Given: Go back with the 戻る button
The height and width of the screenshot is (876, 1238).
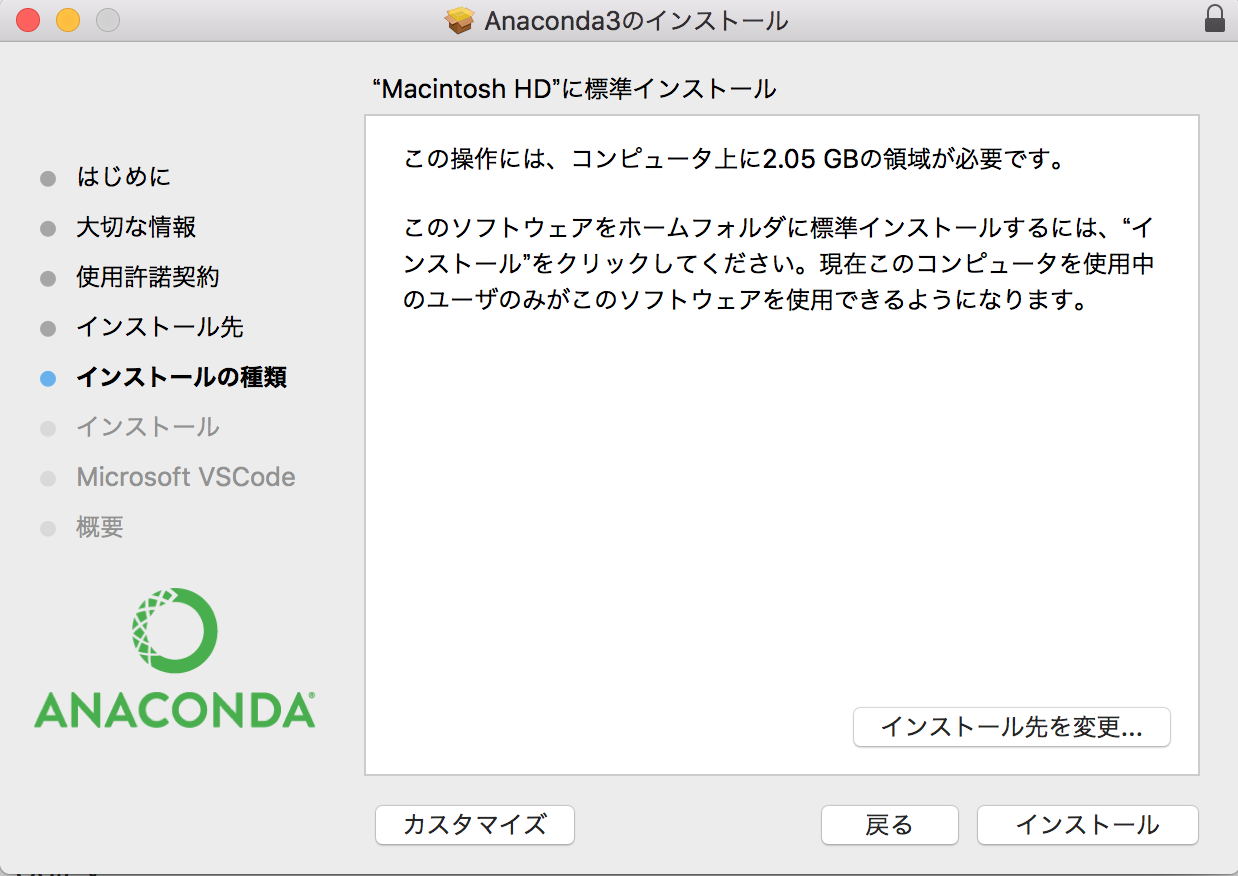Looking at the screenshot, I should (889, 825).
